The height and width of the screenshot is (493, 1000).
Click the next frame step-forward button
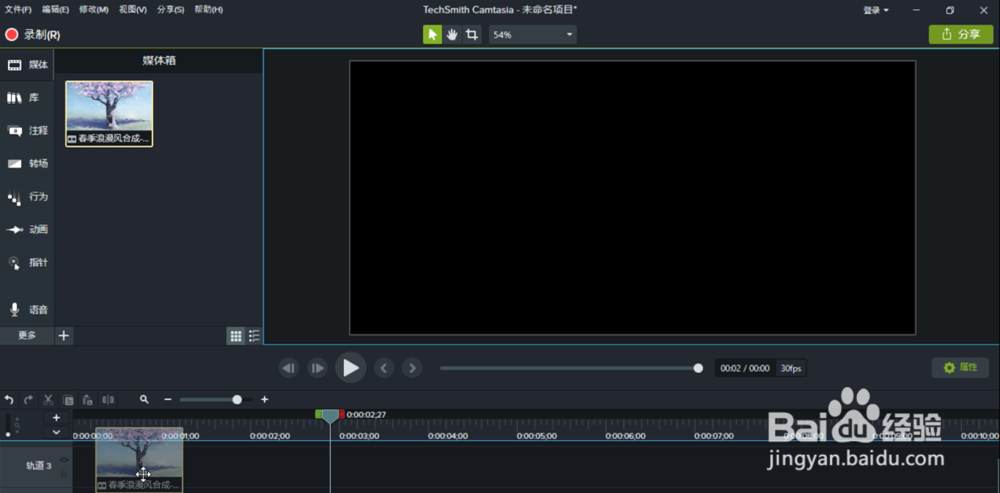(x=317, y=368)
